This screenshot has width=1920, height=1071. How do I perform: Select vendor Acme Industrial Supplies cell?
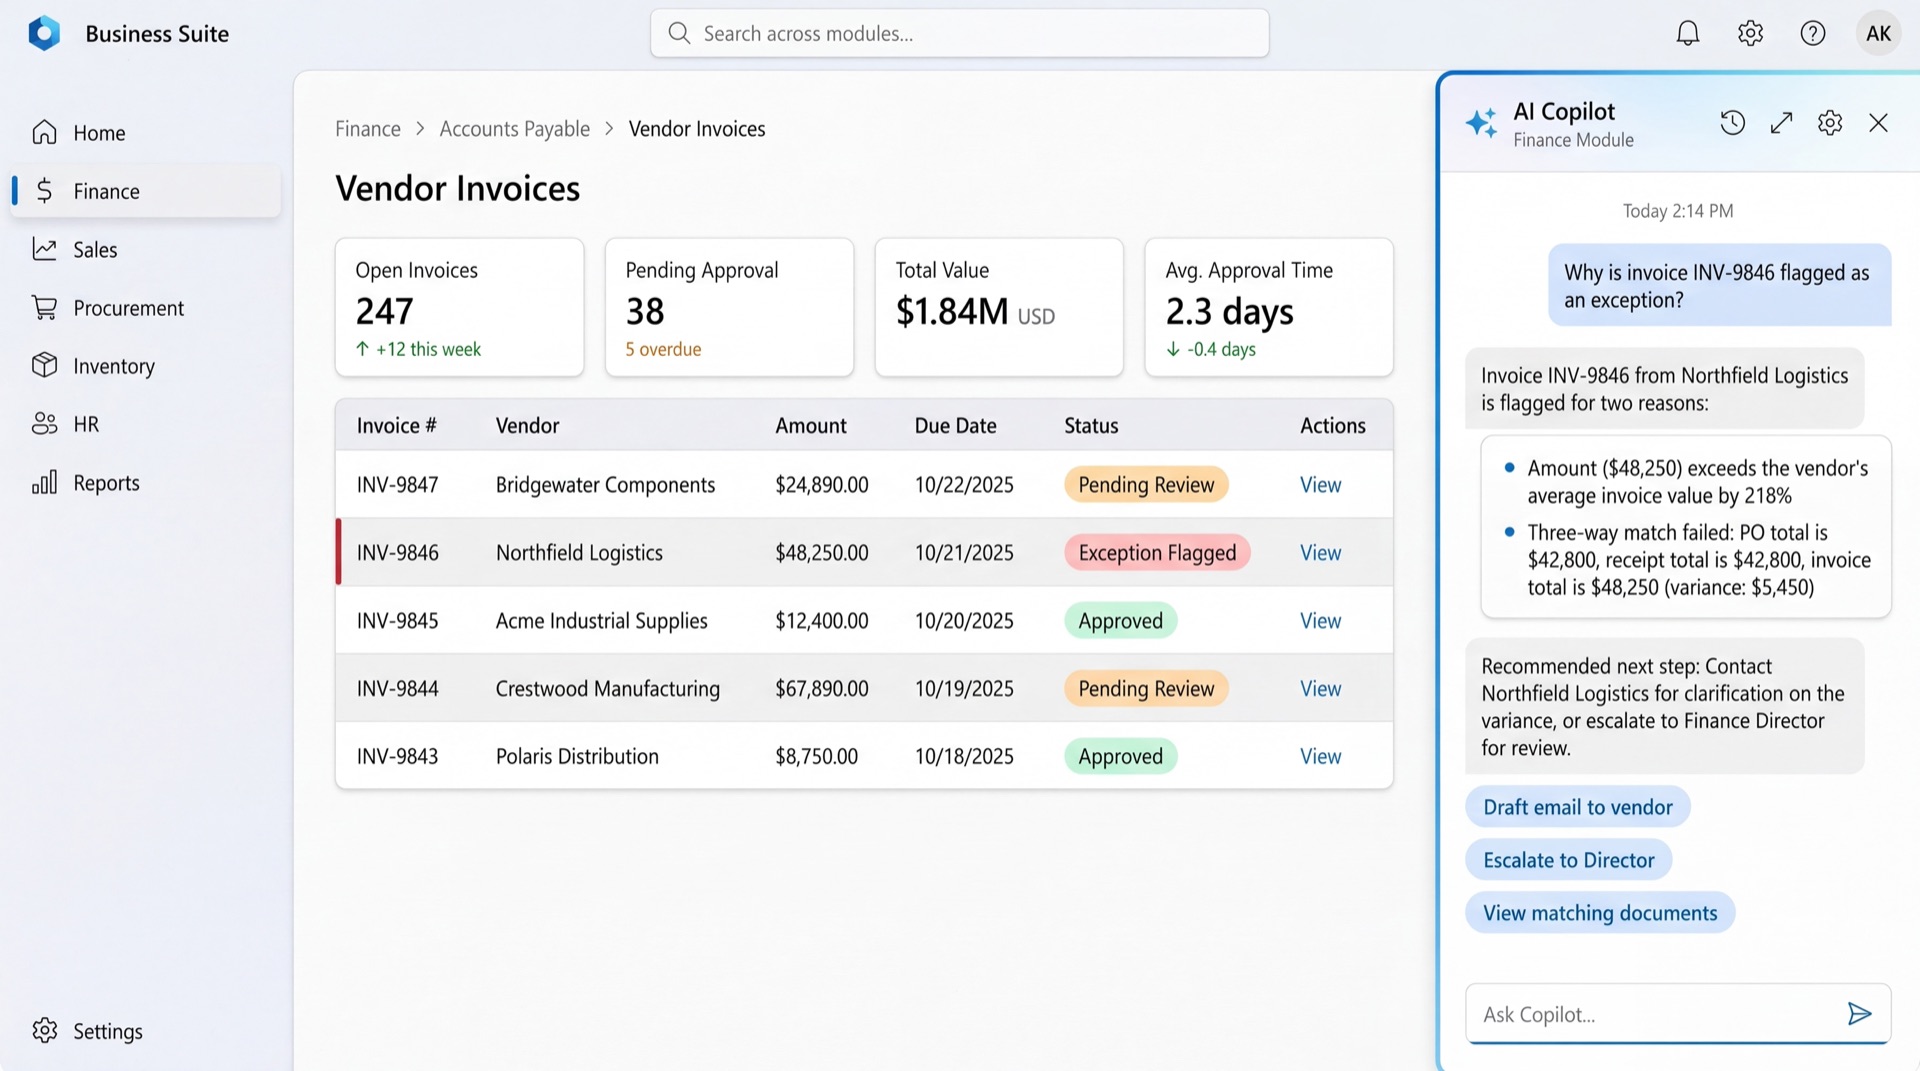click(x=601, y=621)
